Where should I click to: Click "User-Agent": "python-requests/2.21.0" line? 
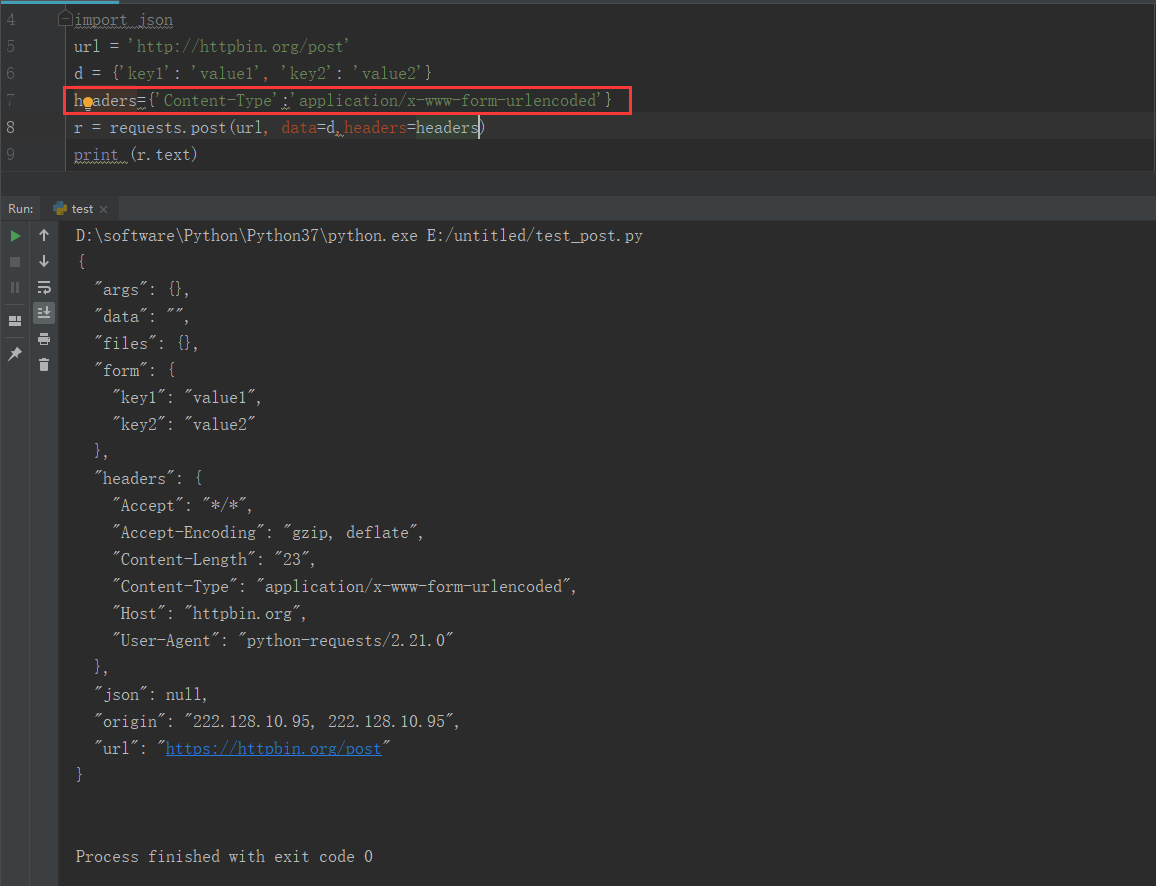click(282, 641)
